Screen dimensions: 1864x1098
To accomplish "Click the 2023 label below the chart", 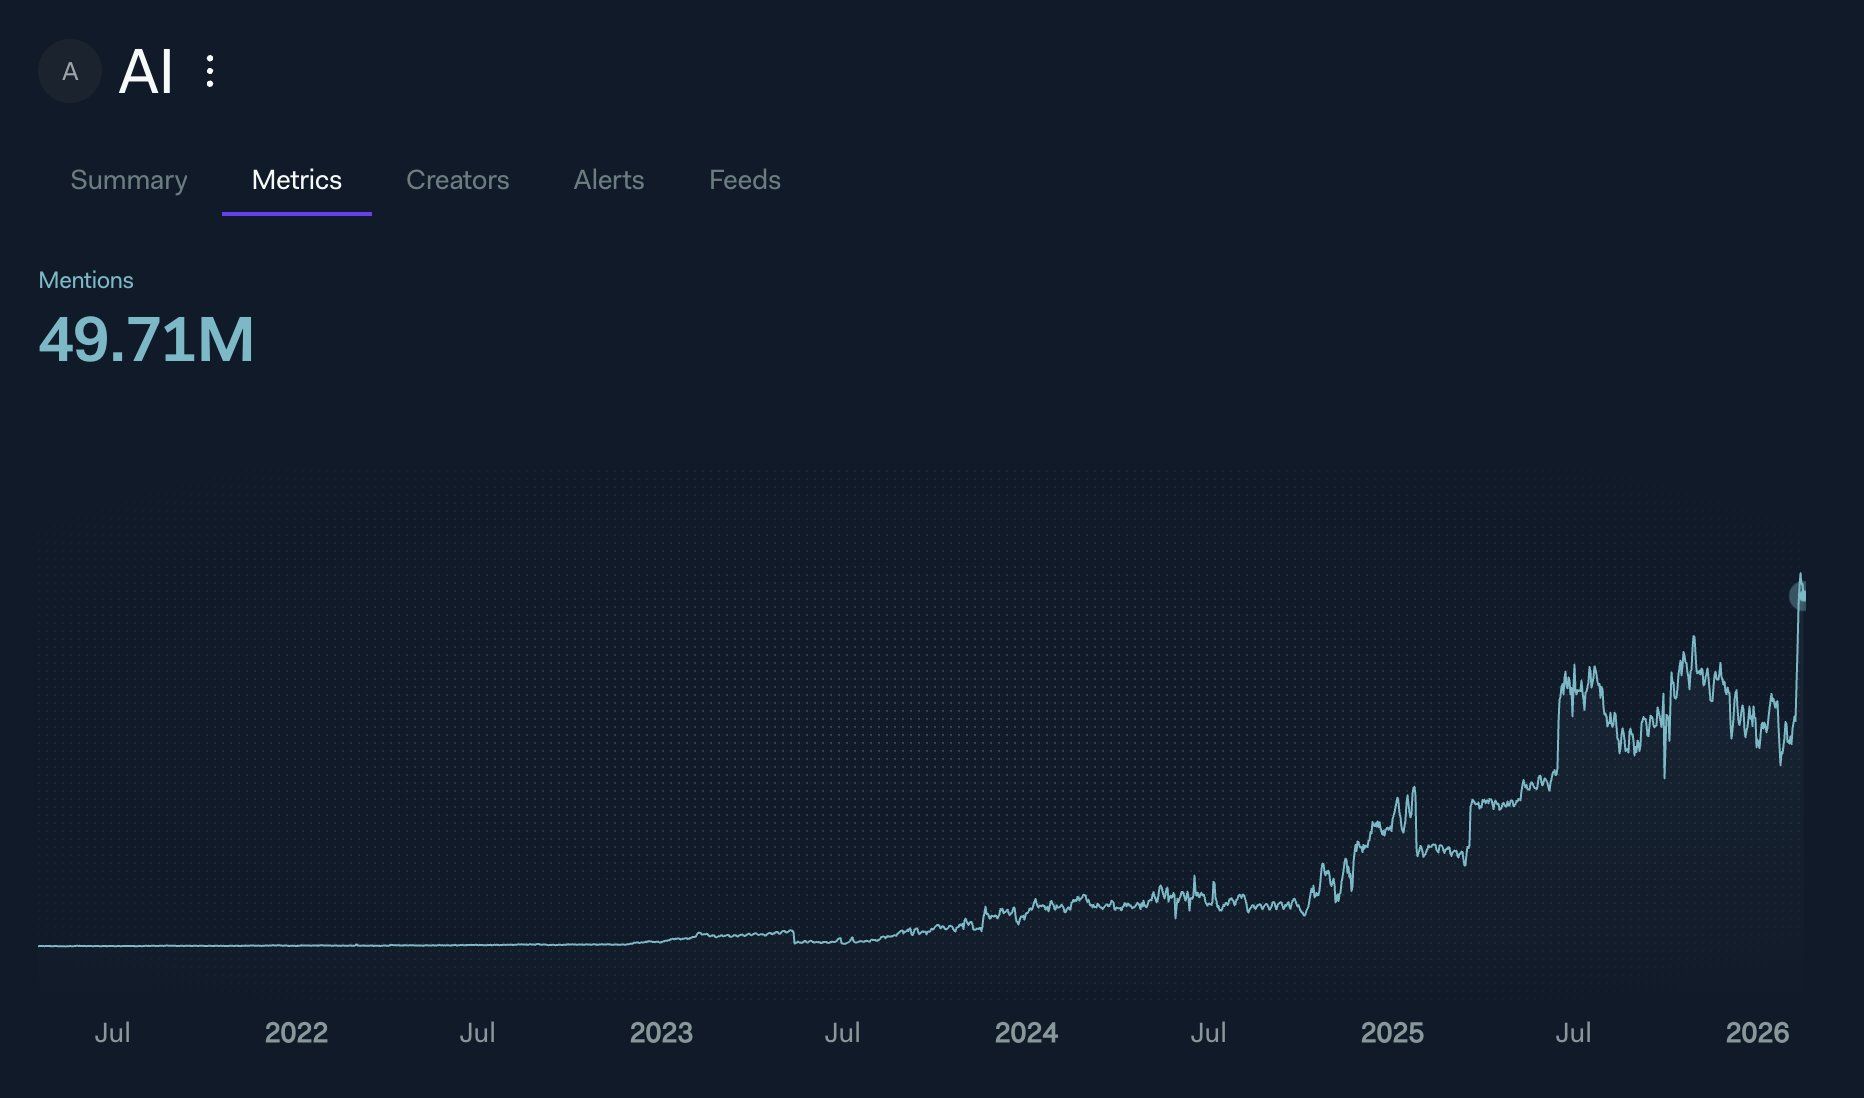I will pyautogui.click(x=662, y=1033).
